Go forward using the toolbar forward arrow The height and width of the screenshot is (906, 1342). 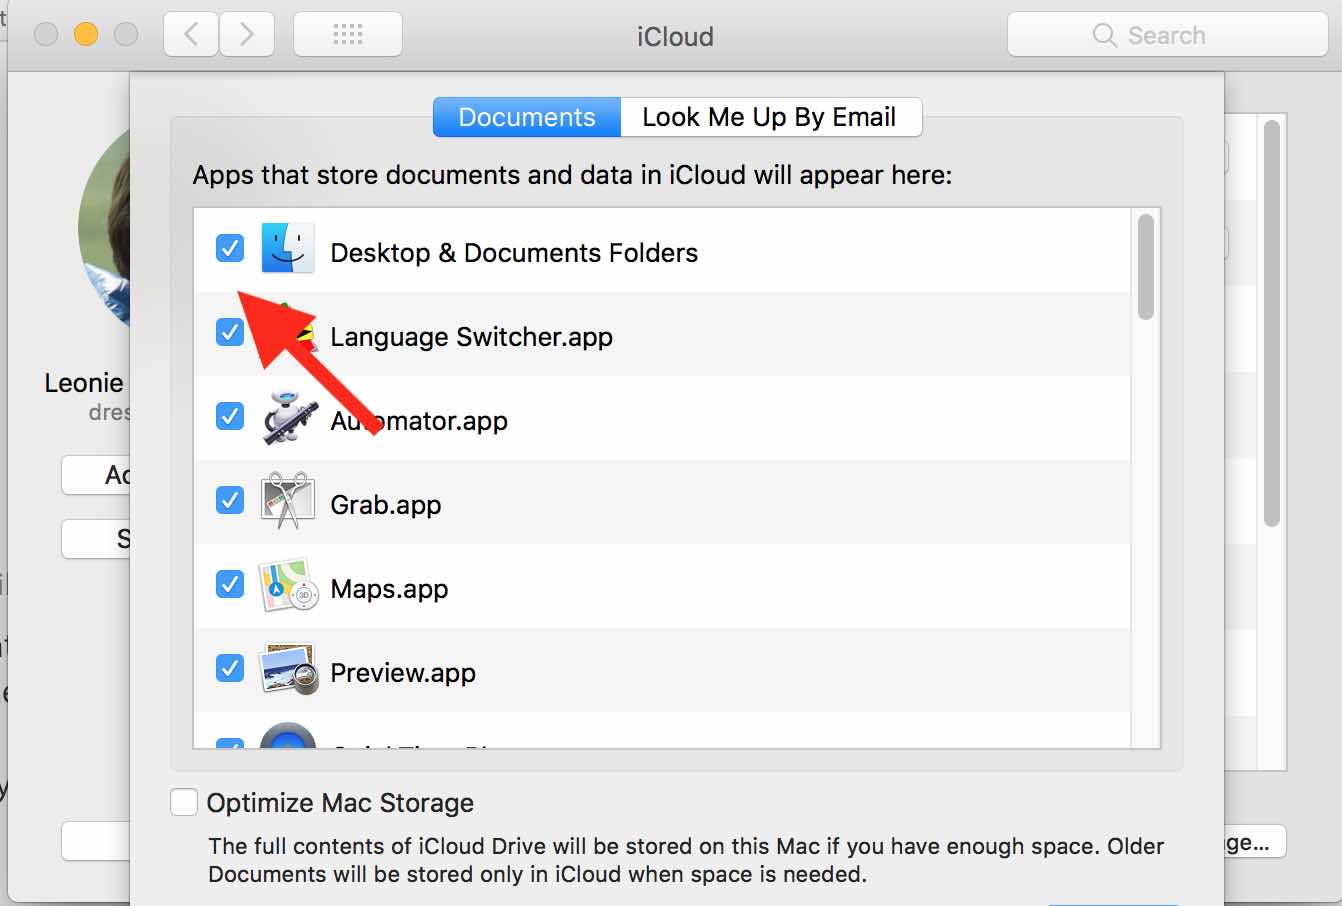point(247,35)
